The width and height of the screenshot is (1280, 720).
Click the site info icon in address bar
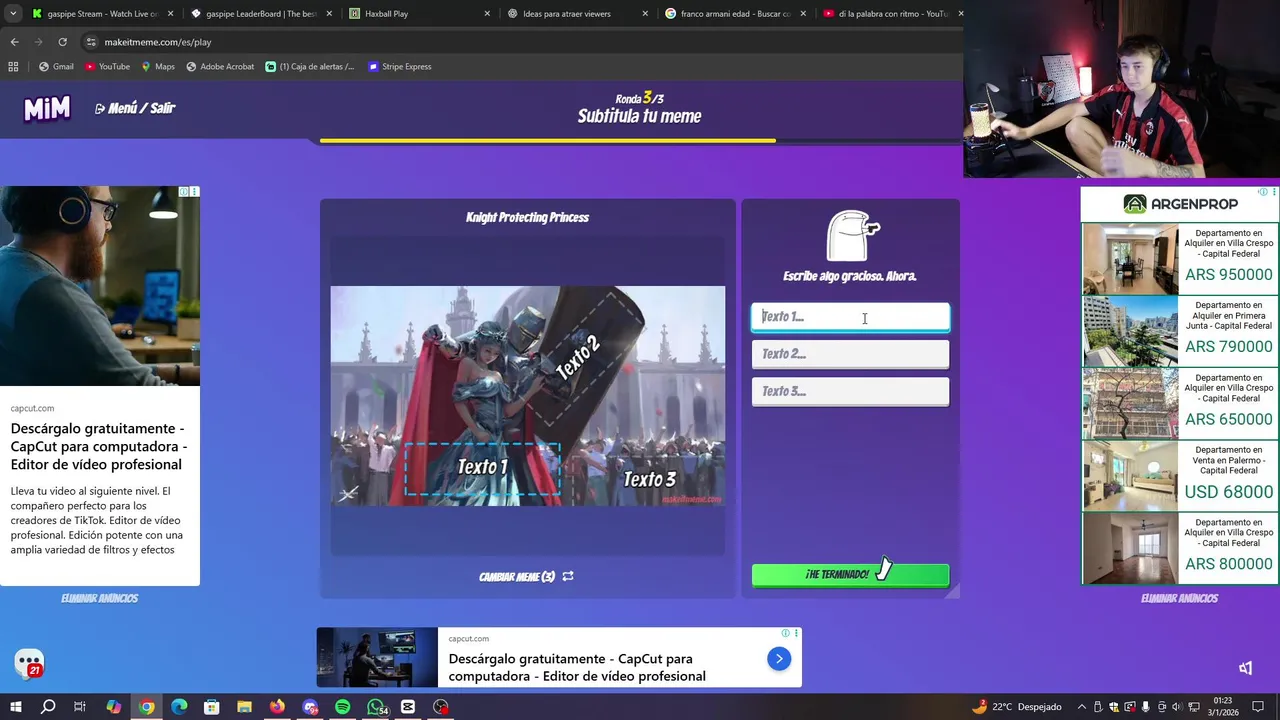click(x=91, y=42)
